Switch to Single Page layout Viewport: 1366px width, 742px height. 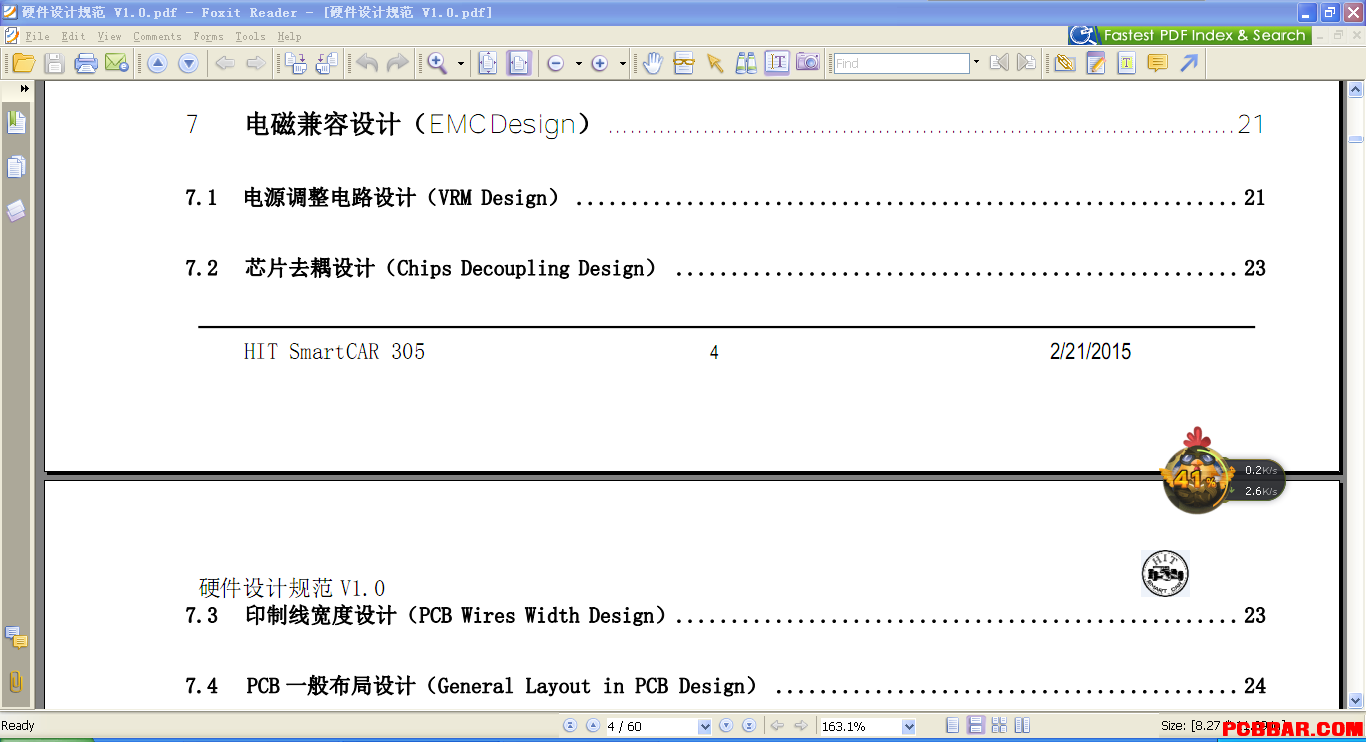(953, 726)
